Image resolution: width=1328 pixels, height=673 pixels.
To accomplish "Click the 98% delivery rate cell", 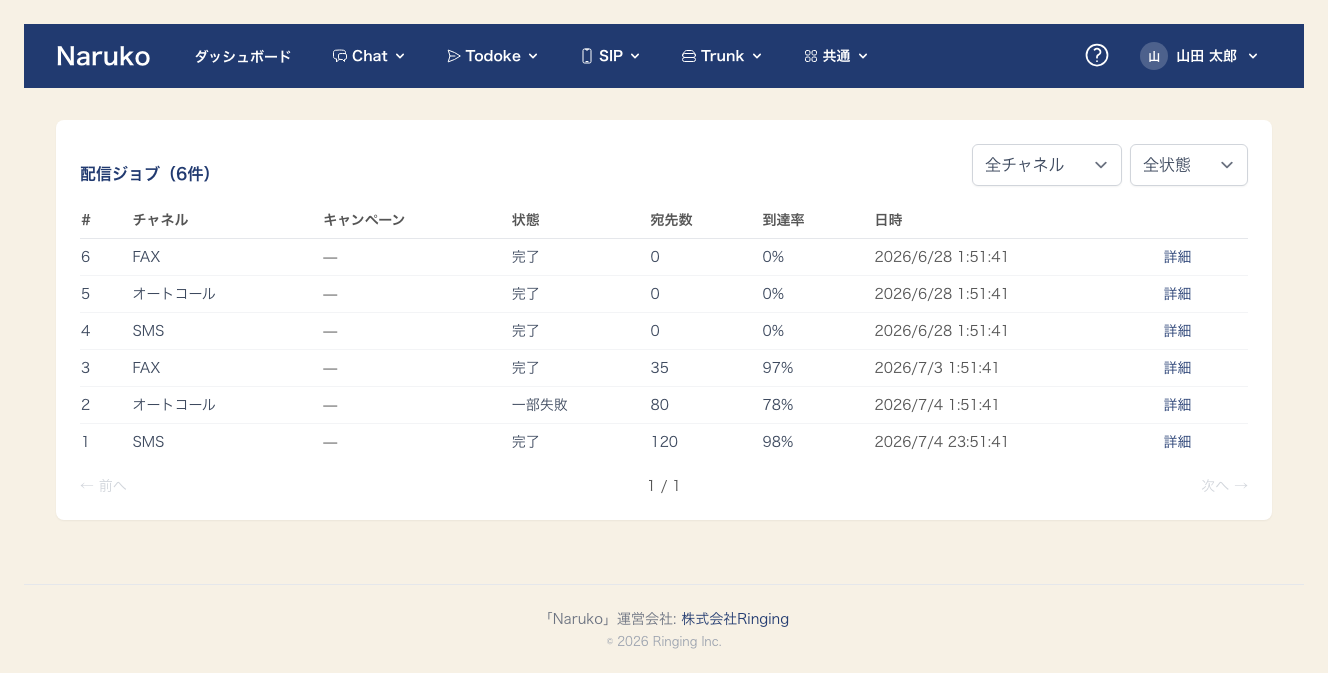I will tap(778, 442).
